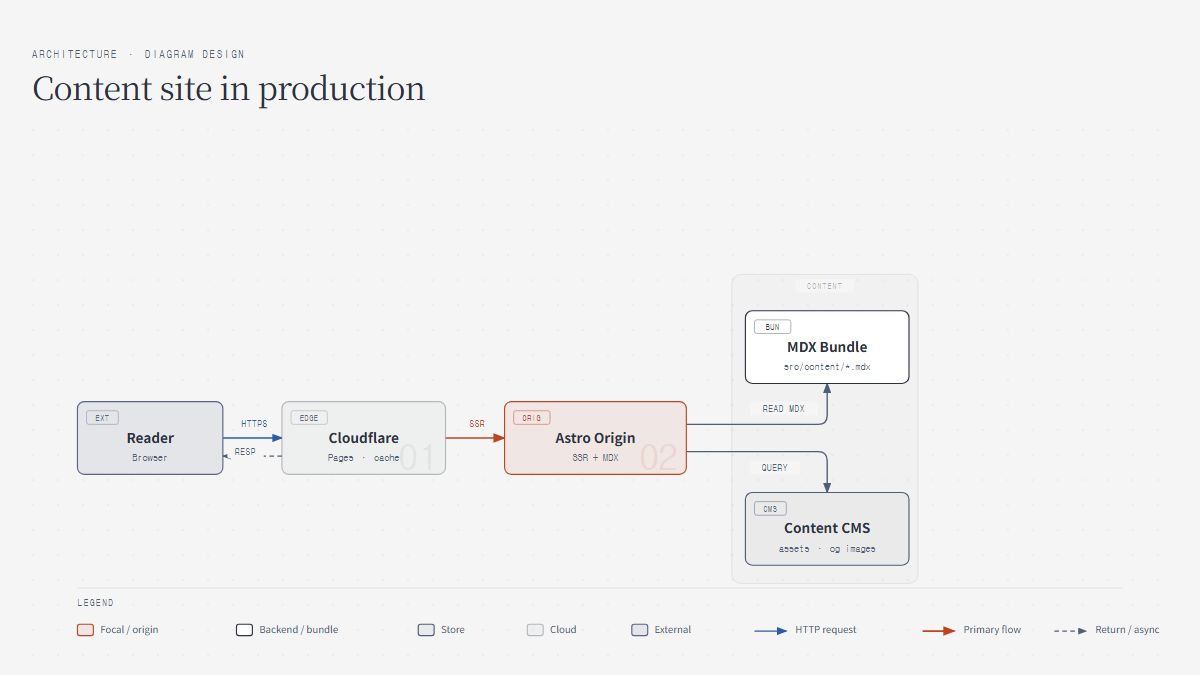1200x675 pixels.
Task: Click the "ARCHITECTURE · DIAGRAM DESIGN" header text
Action: tap(138, 54)
